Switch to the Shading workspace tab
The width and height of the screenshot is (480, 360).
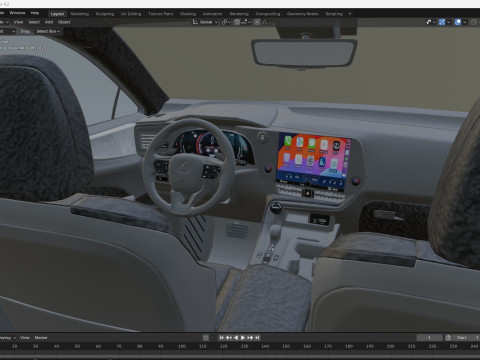point(188,14)
